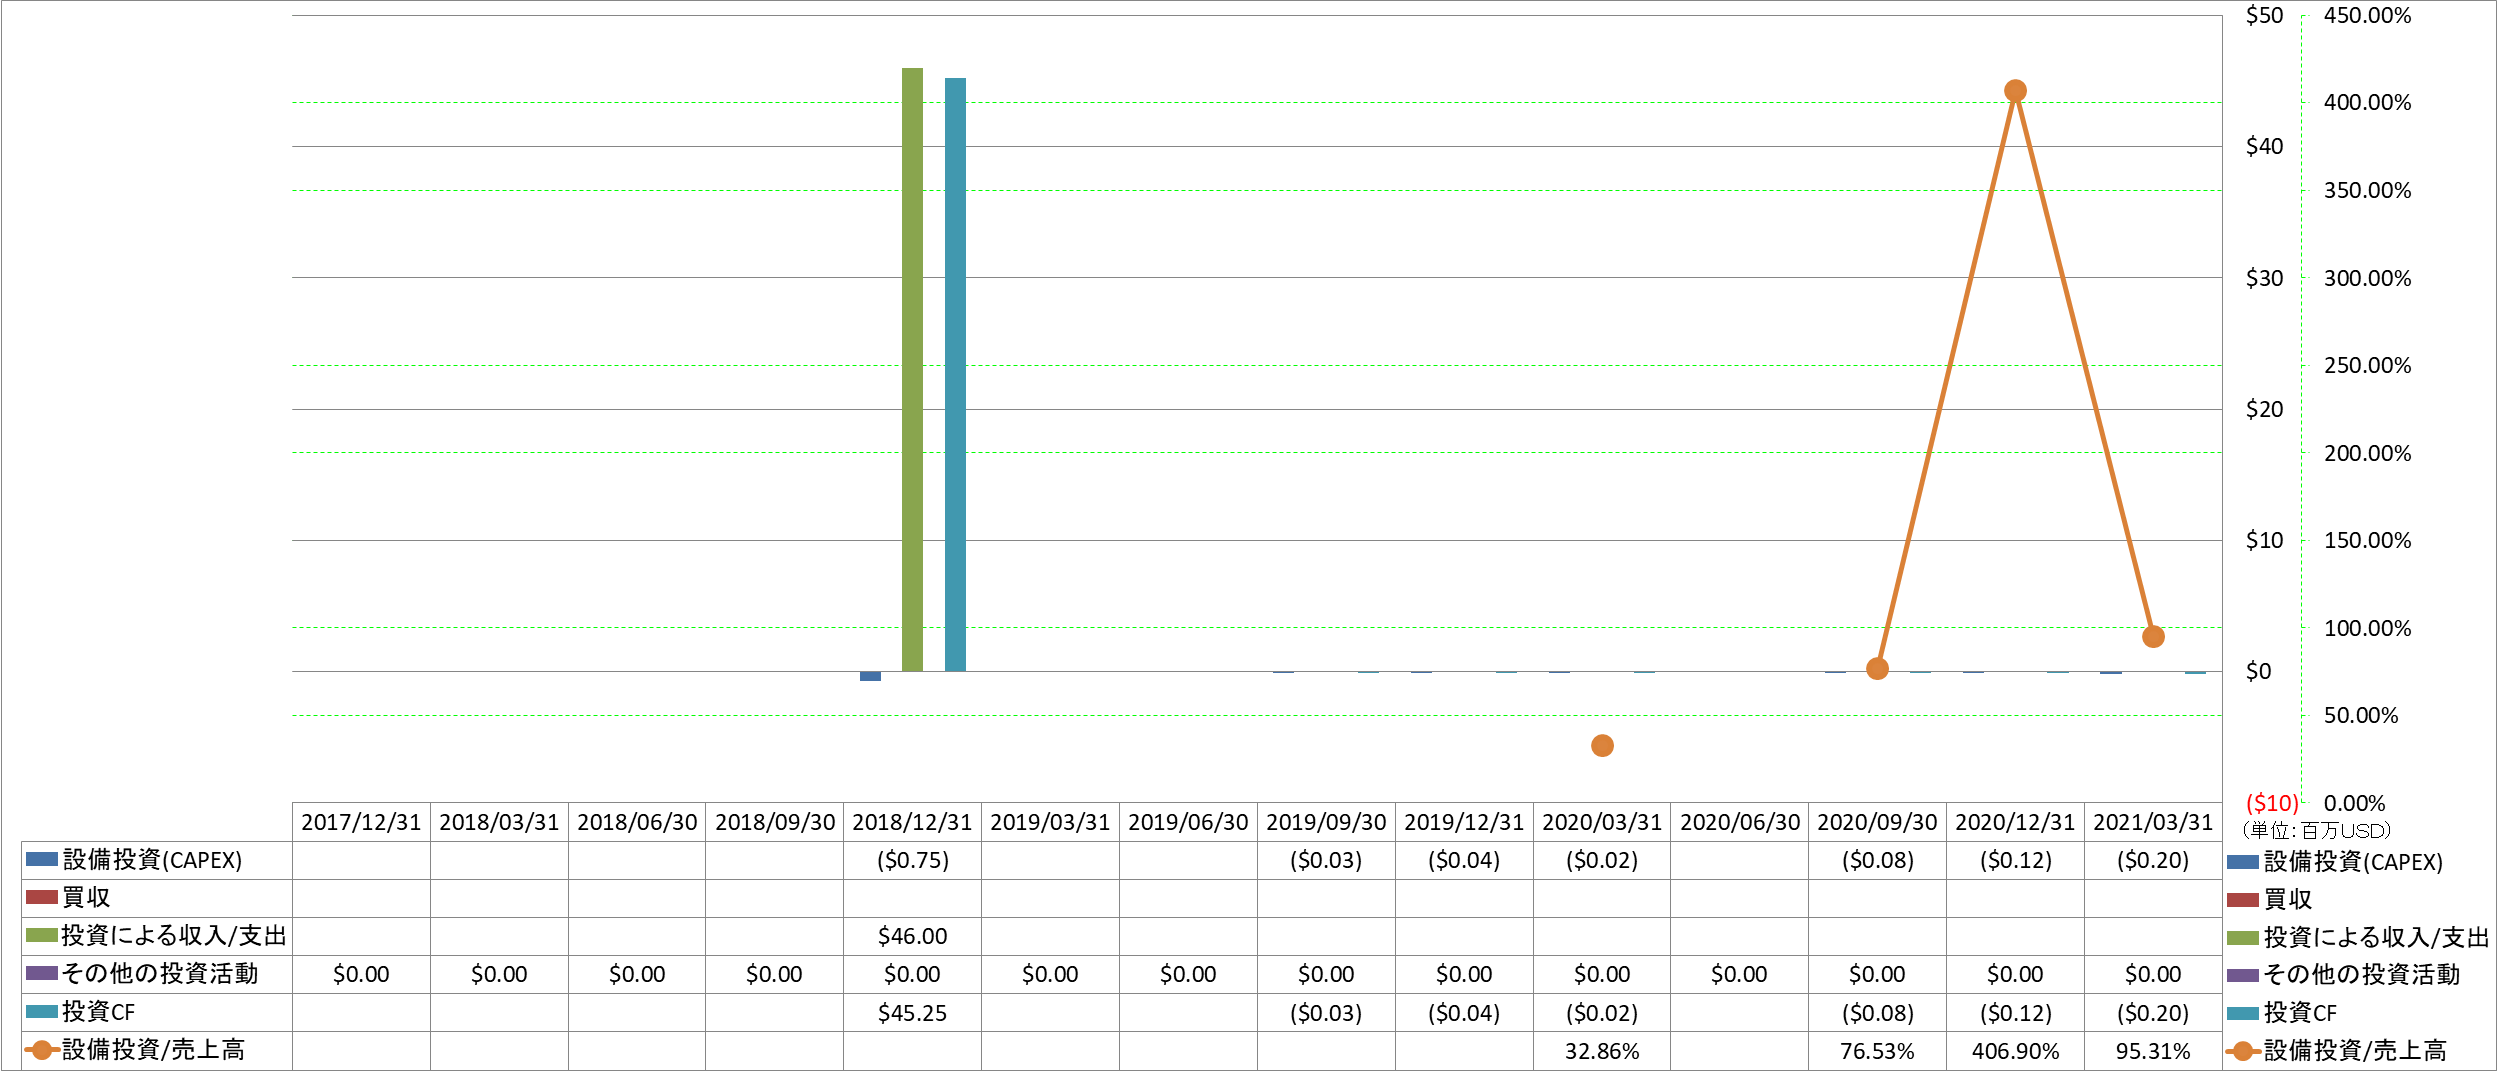
Task: Click the 2020/09/30 column header
Action: click(x=1877, y=822)
